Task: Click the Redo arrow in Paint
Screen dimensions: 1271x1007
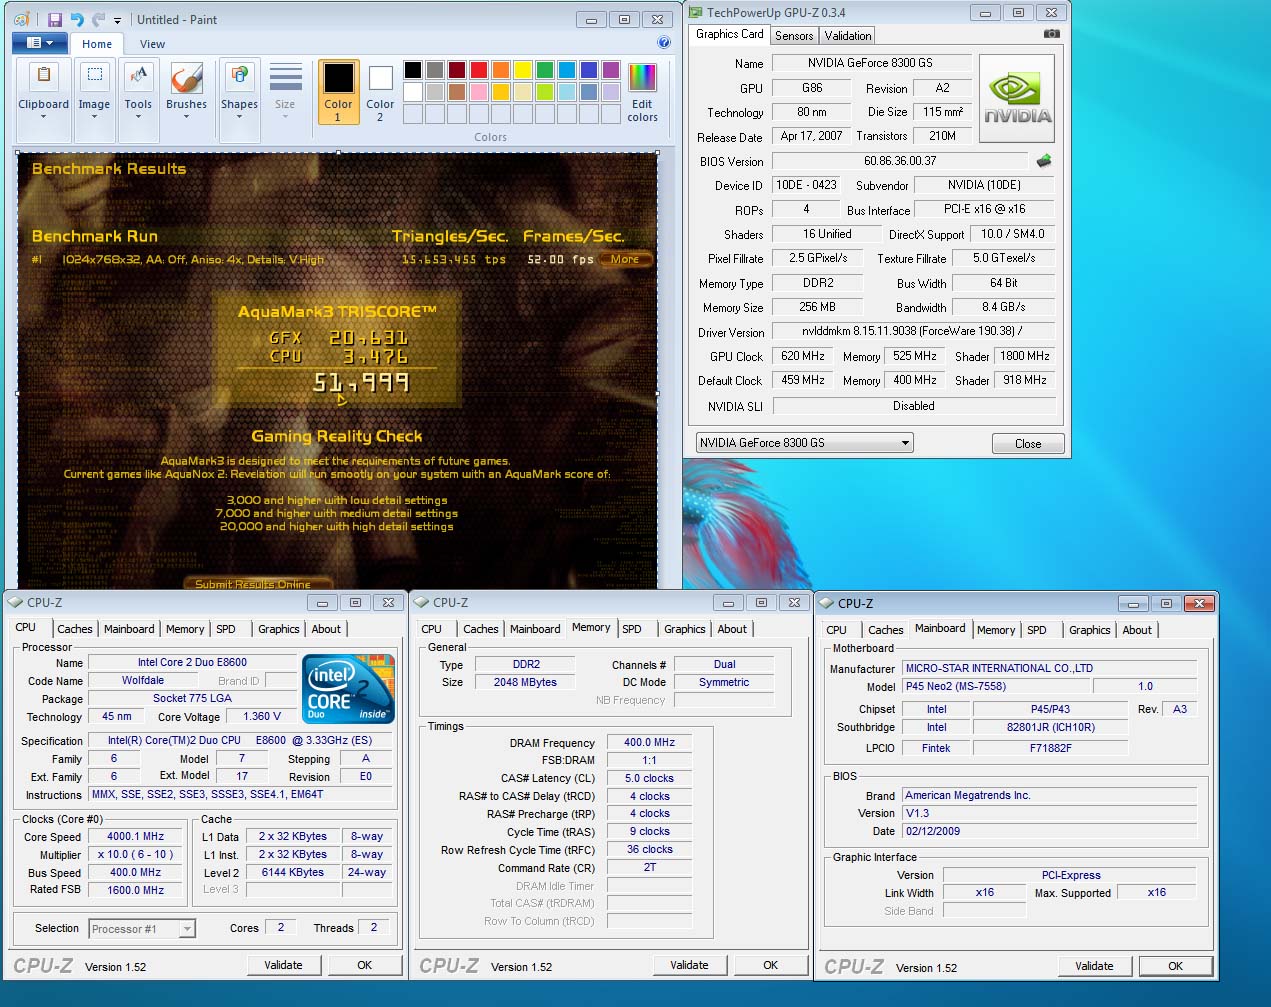Action: click(x=98, y=19)
